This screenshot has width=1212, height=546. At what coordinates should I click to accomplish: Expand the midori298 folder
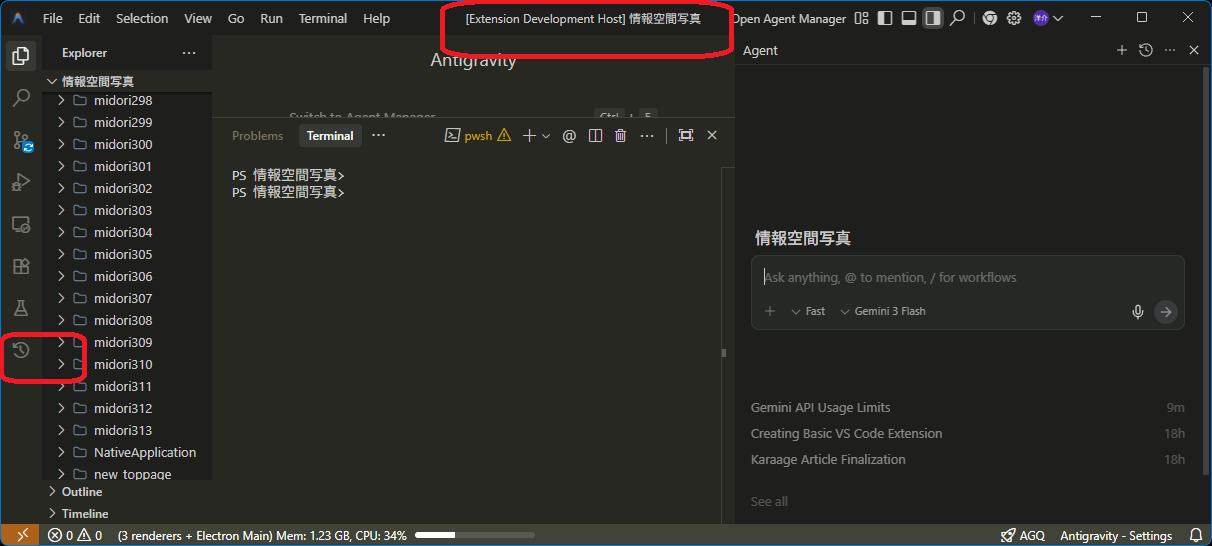(x=126, y=100)
